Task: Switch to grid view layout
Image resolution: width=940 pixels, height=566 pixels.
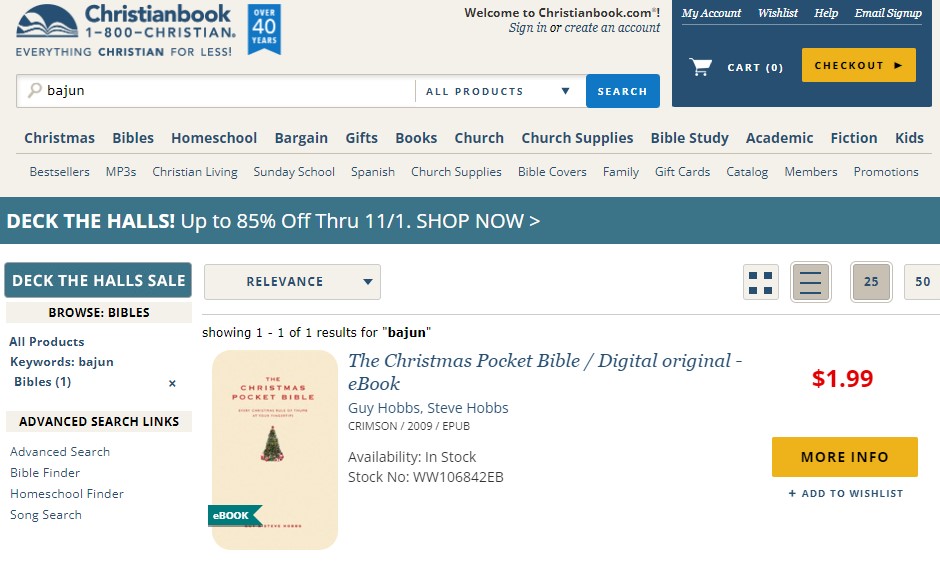Action: [761, 283]
